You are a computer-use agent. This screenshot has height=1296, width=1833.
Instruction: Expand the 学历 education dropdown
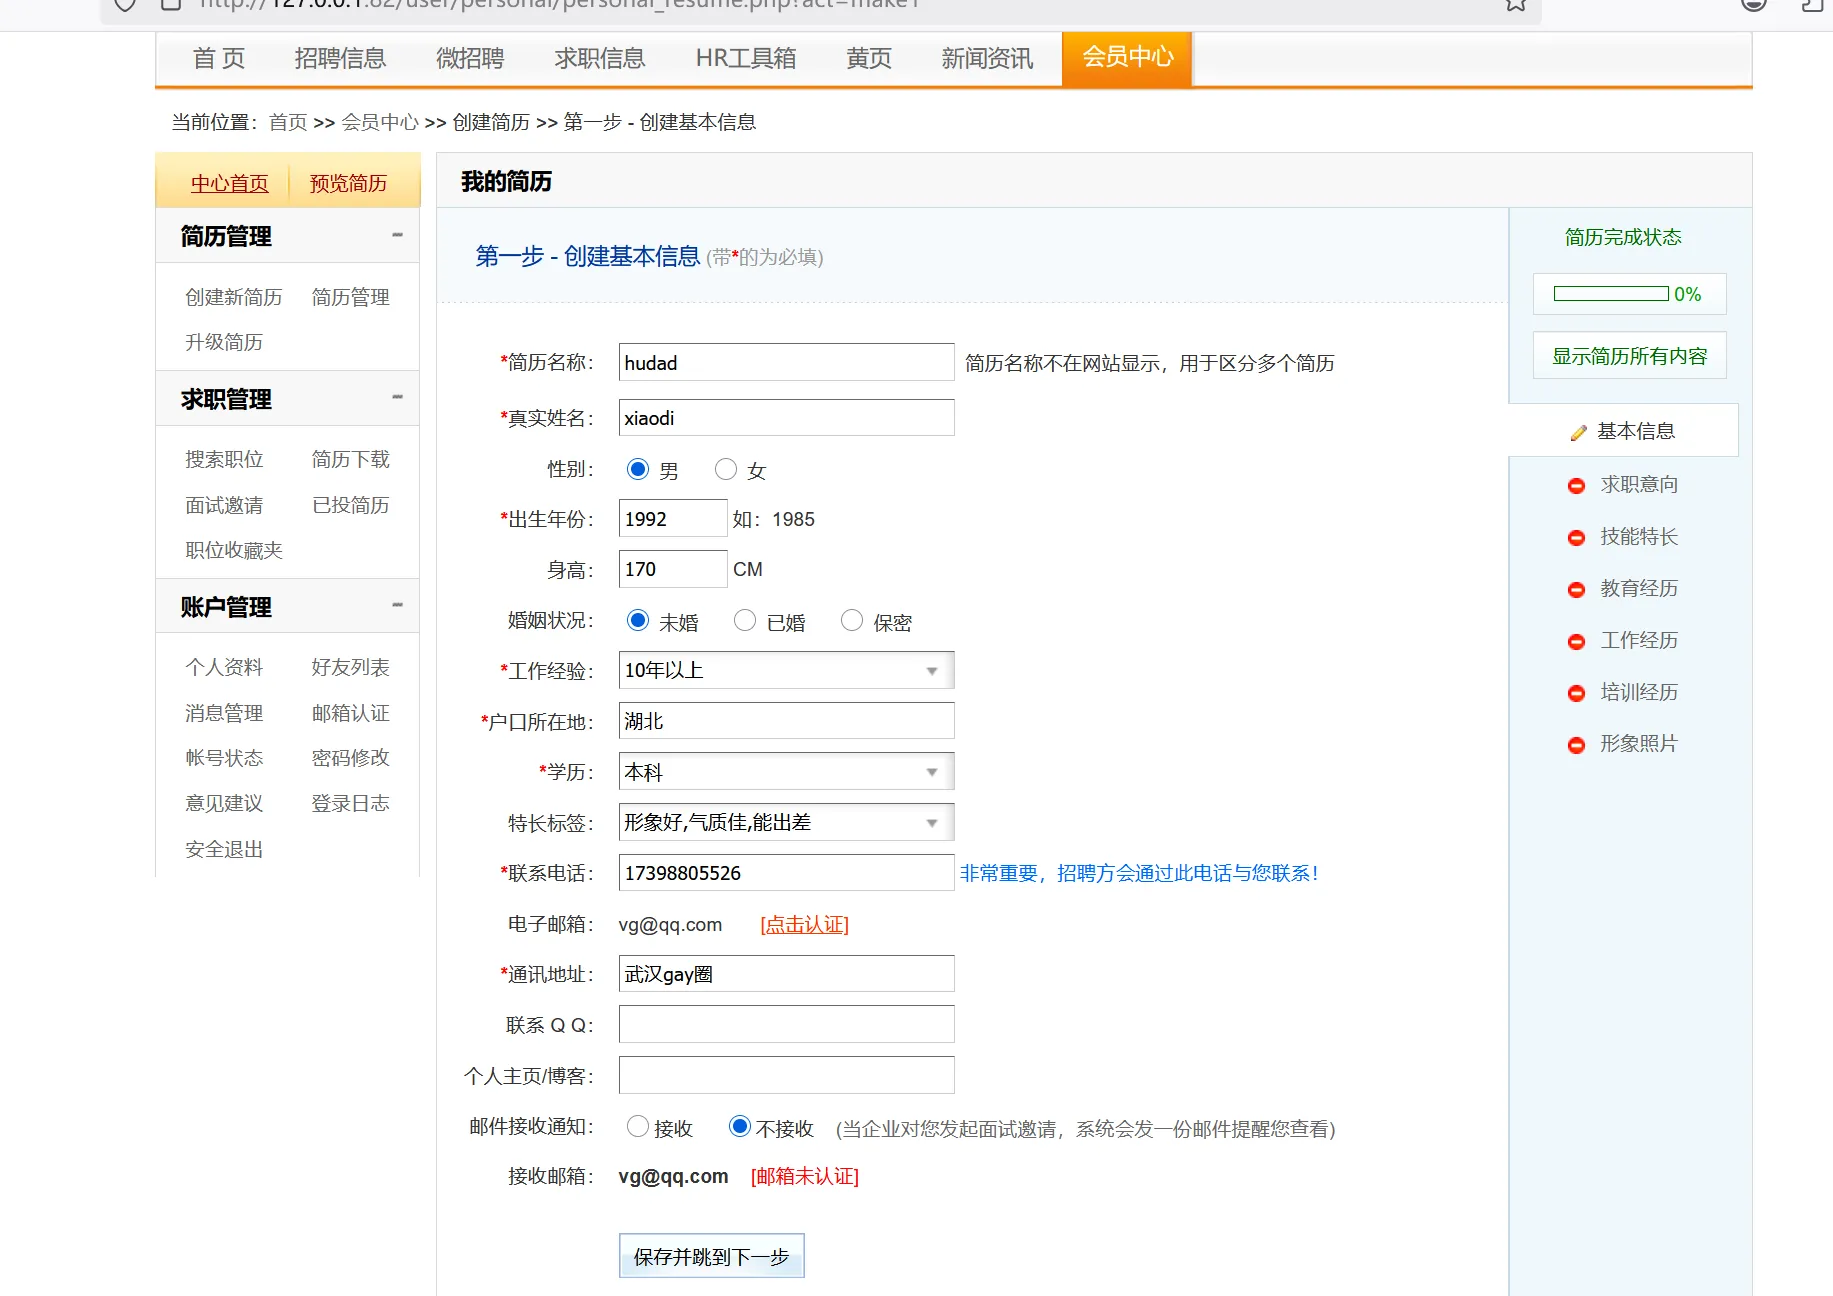786,772
